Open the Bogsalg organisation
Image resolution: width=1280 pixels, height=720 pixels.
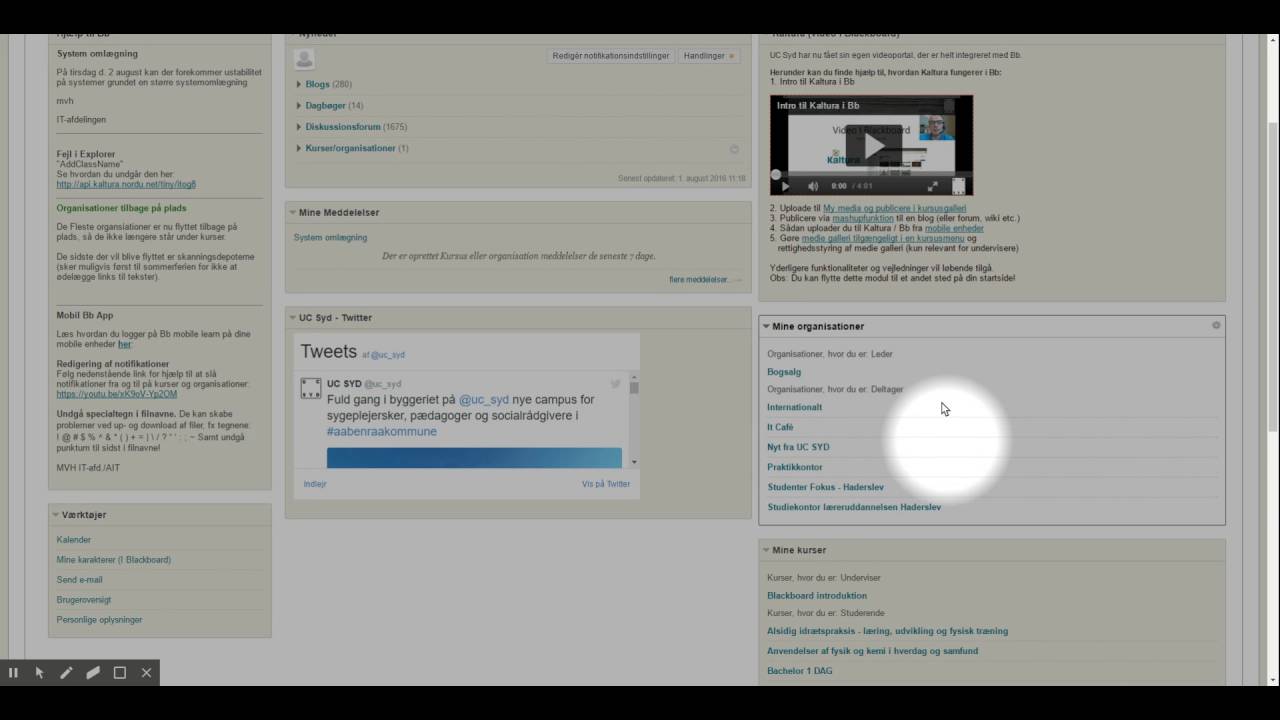pyautogui.click(x=784, y=372)
